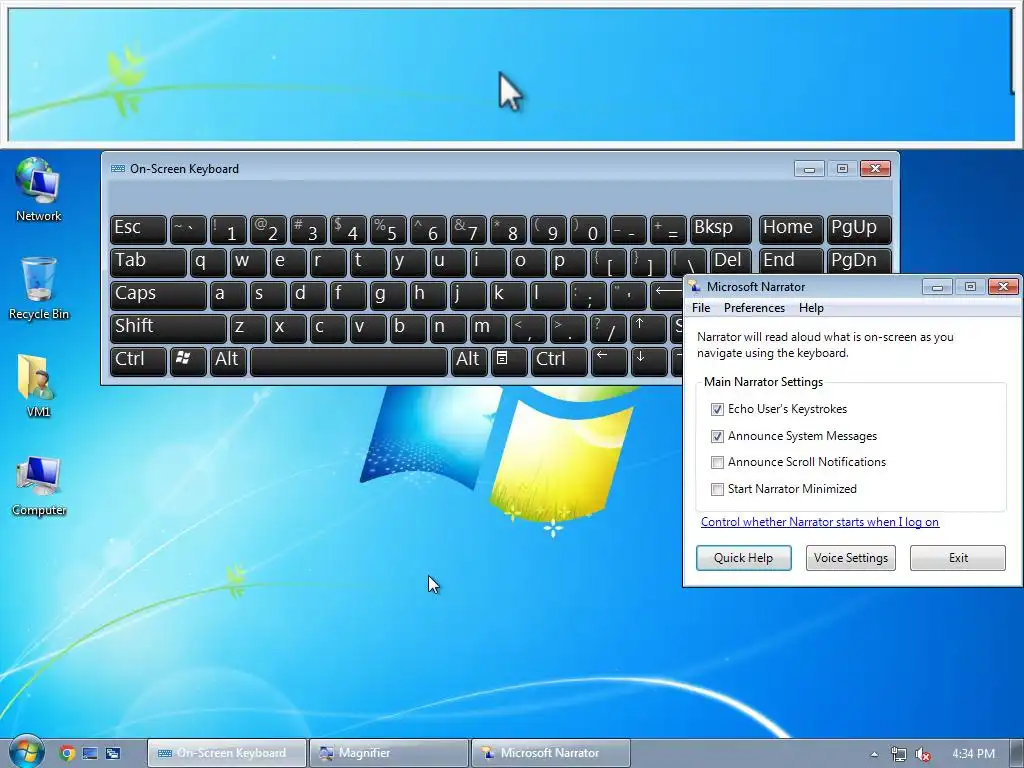Click the m key on On-Screen Keyboard
The height and width of the screenshot is (768, 1024).
[488, 328]
